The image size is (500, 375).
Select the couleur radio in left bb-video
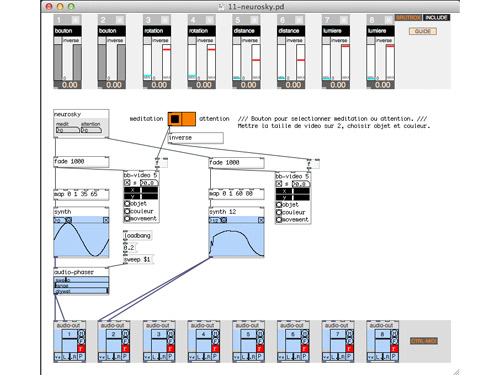pyautogui.click(x=127, y=211)
